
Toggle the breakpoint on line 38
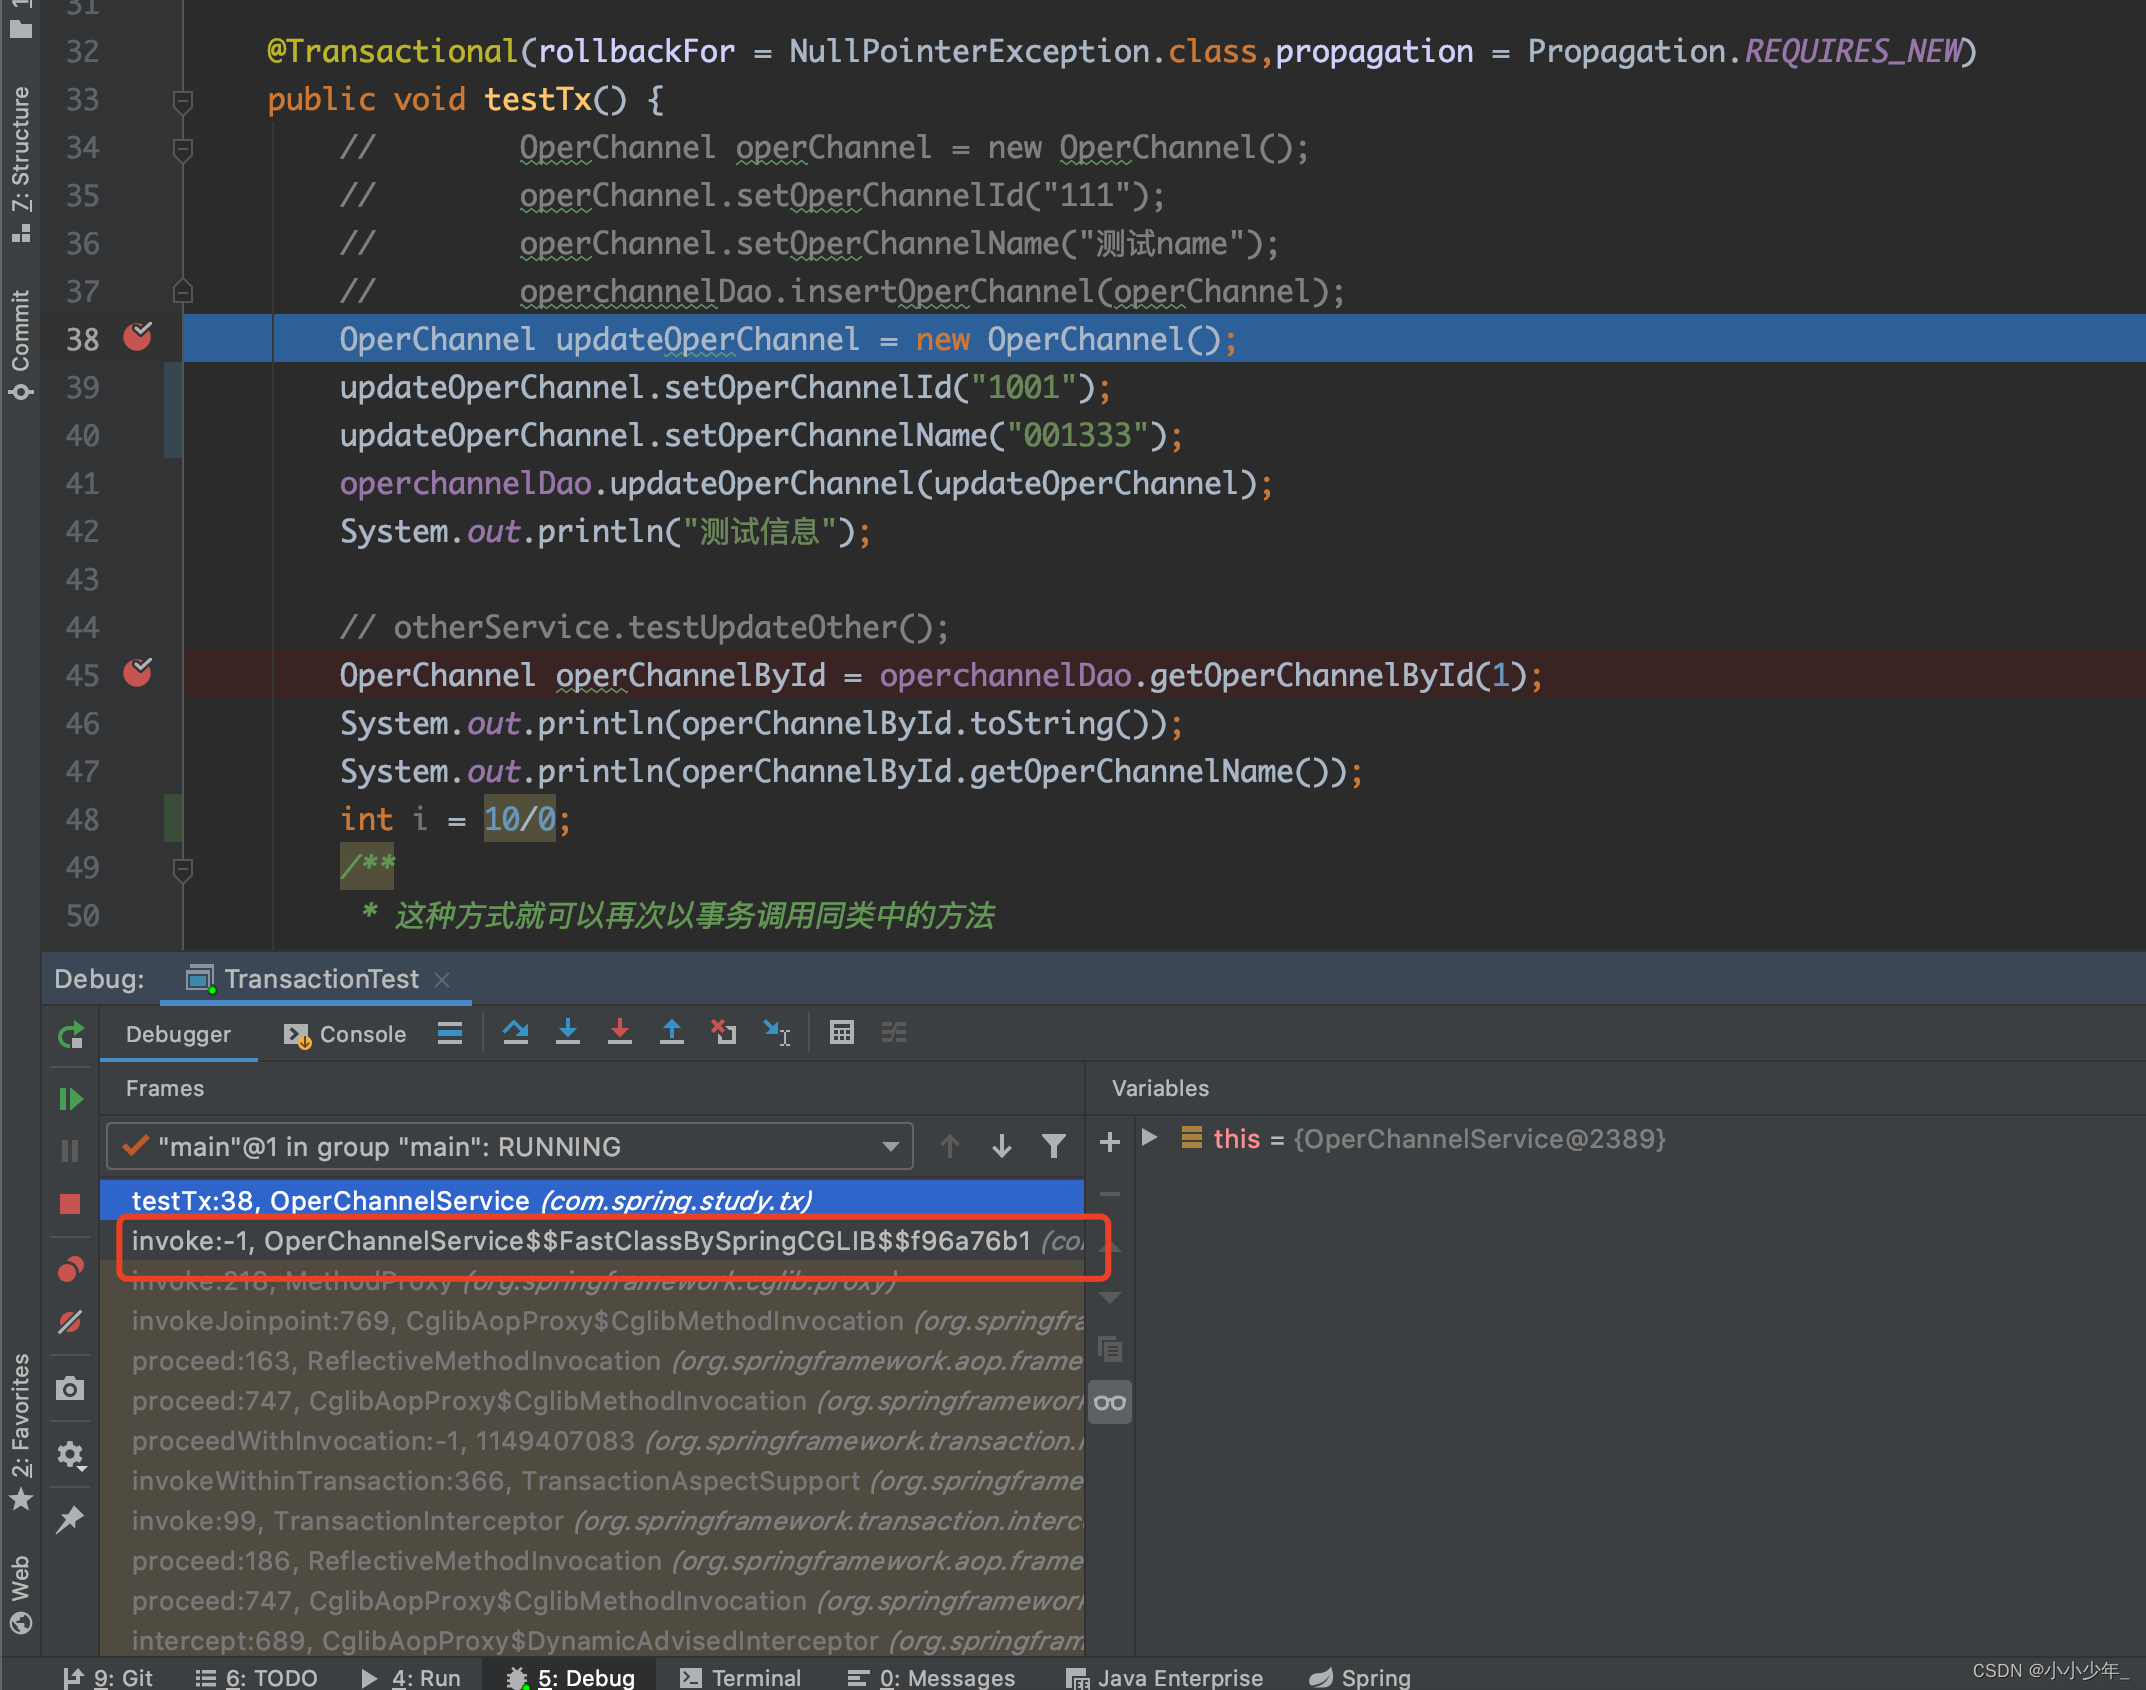[137, 338]
